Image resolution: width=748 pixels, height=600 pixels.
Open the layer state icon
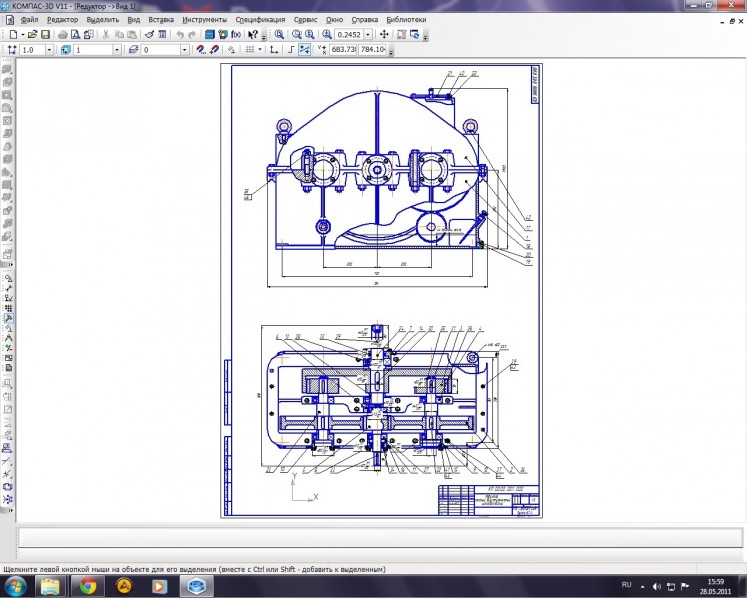click(x=134, y=50)
